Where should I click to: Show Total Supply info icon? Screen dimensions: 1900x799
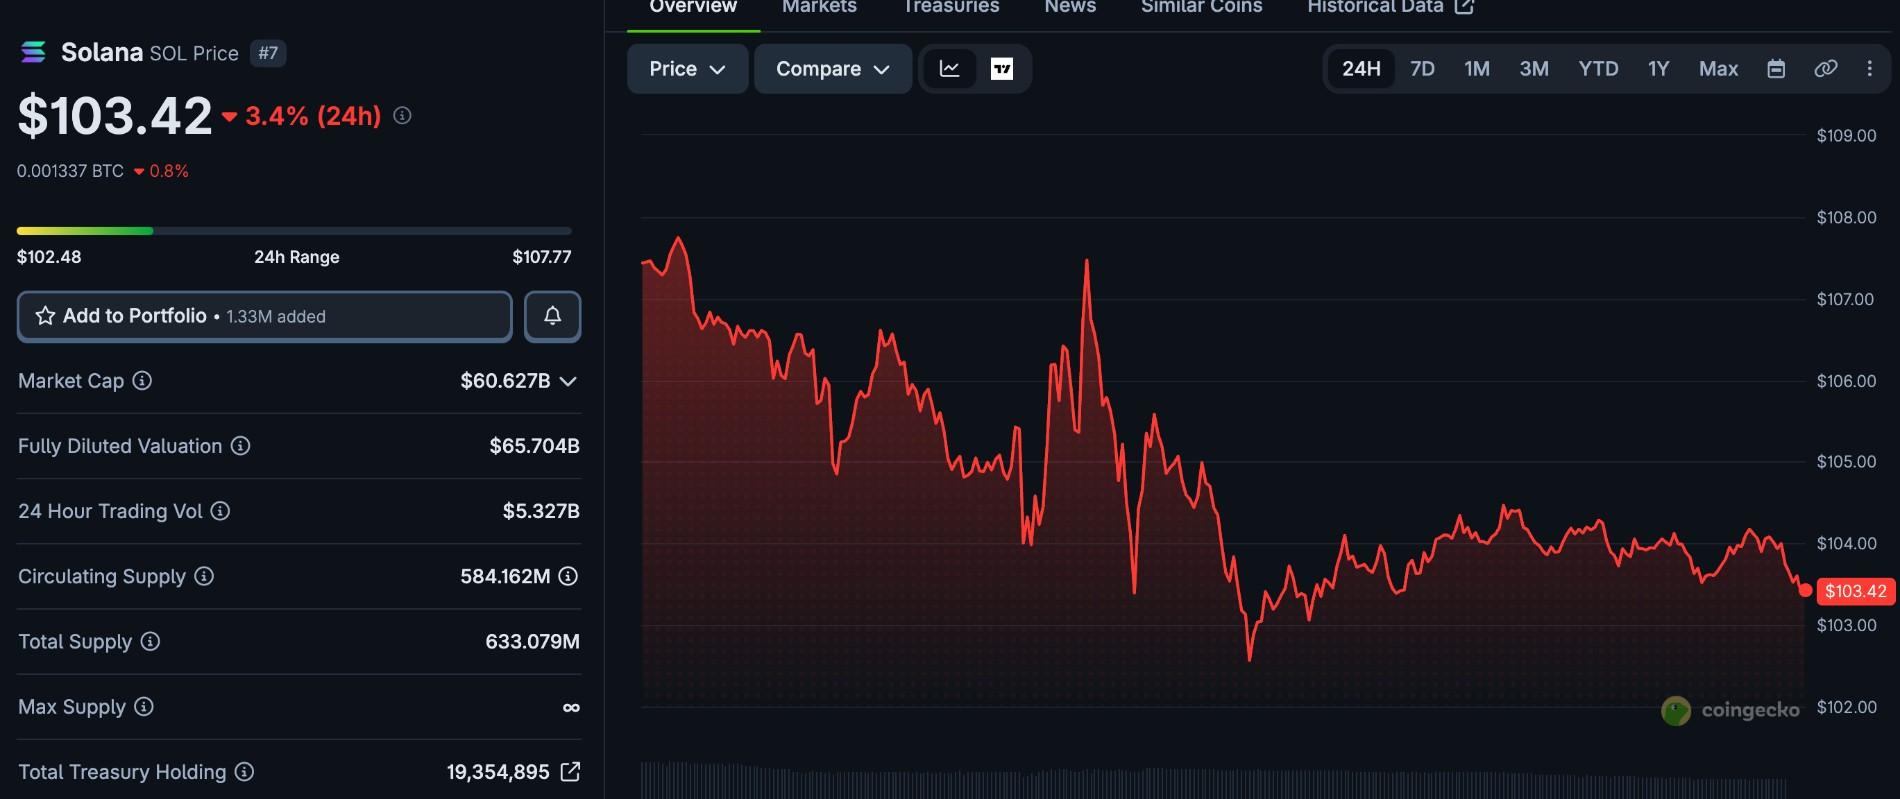click(150, 641)
